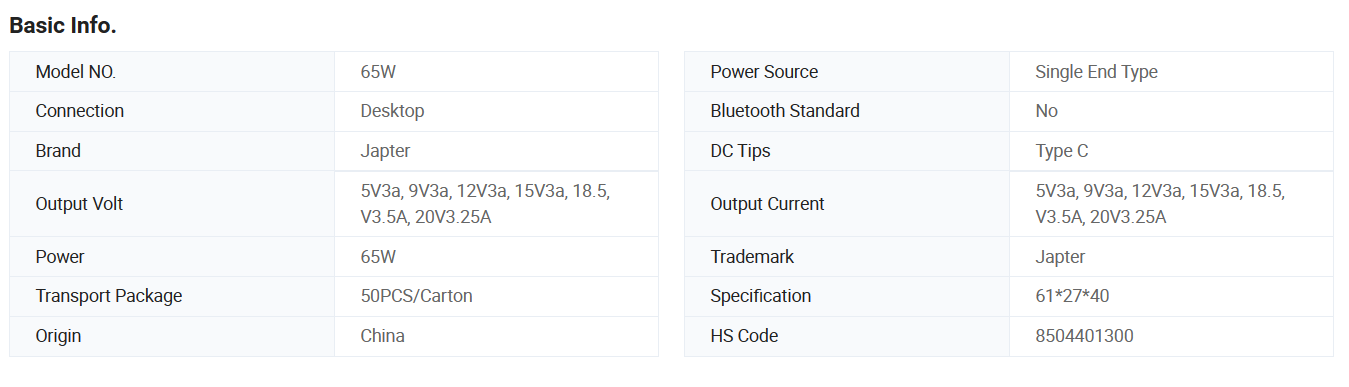Select the Japter brand value

coord(385,151)
